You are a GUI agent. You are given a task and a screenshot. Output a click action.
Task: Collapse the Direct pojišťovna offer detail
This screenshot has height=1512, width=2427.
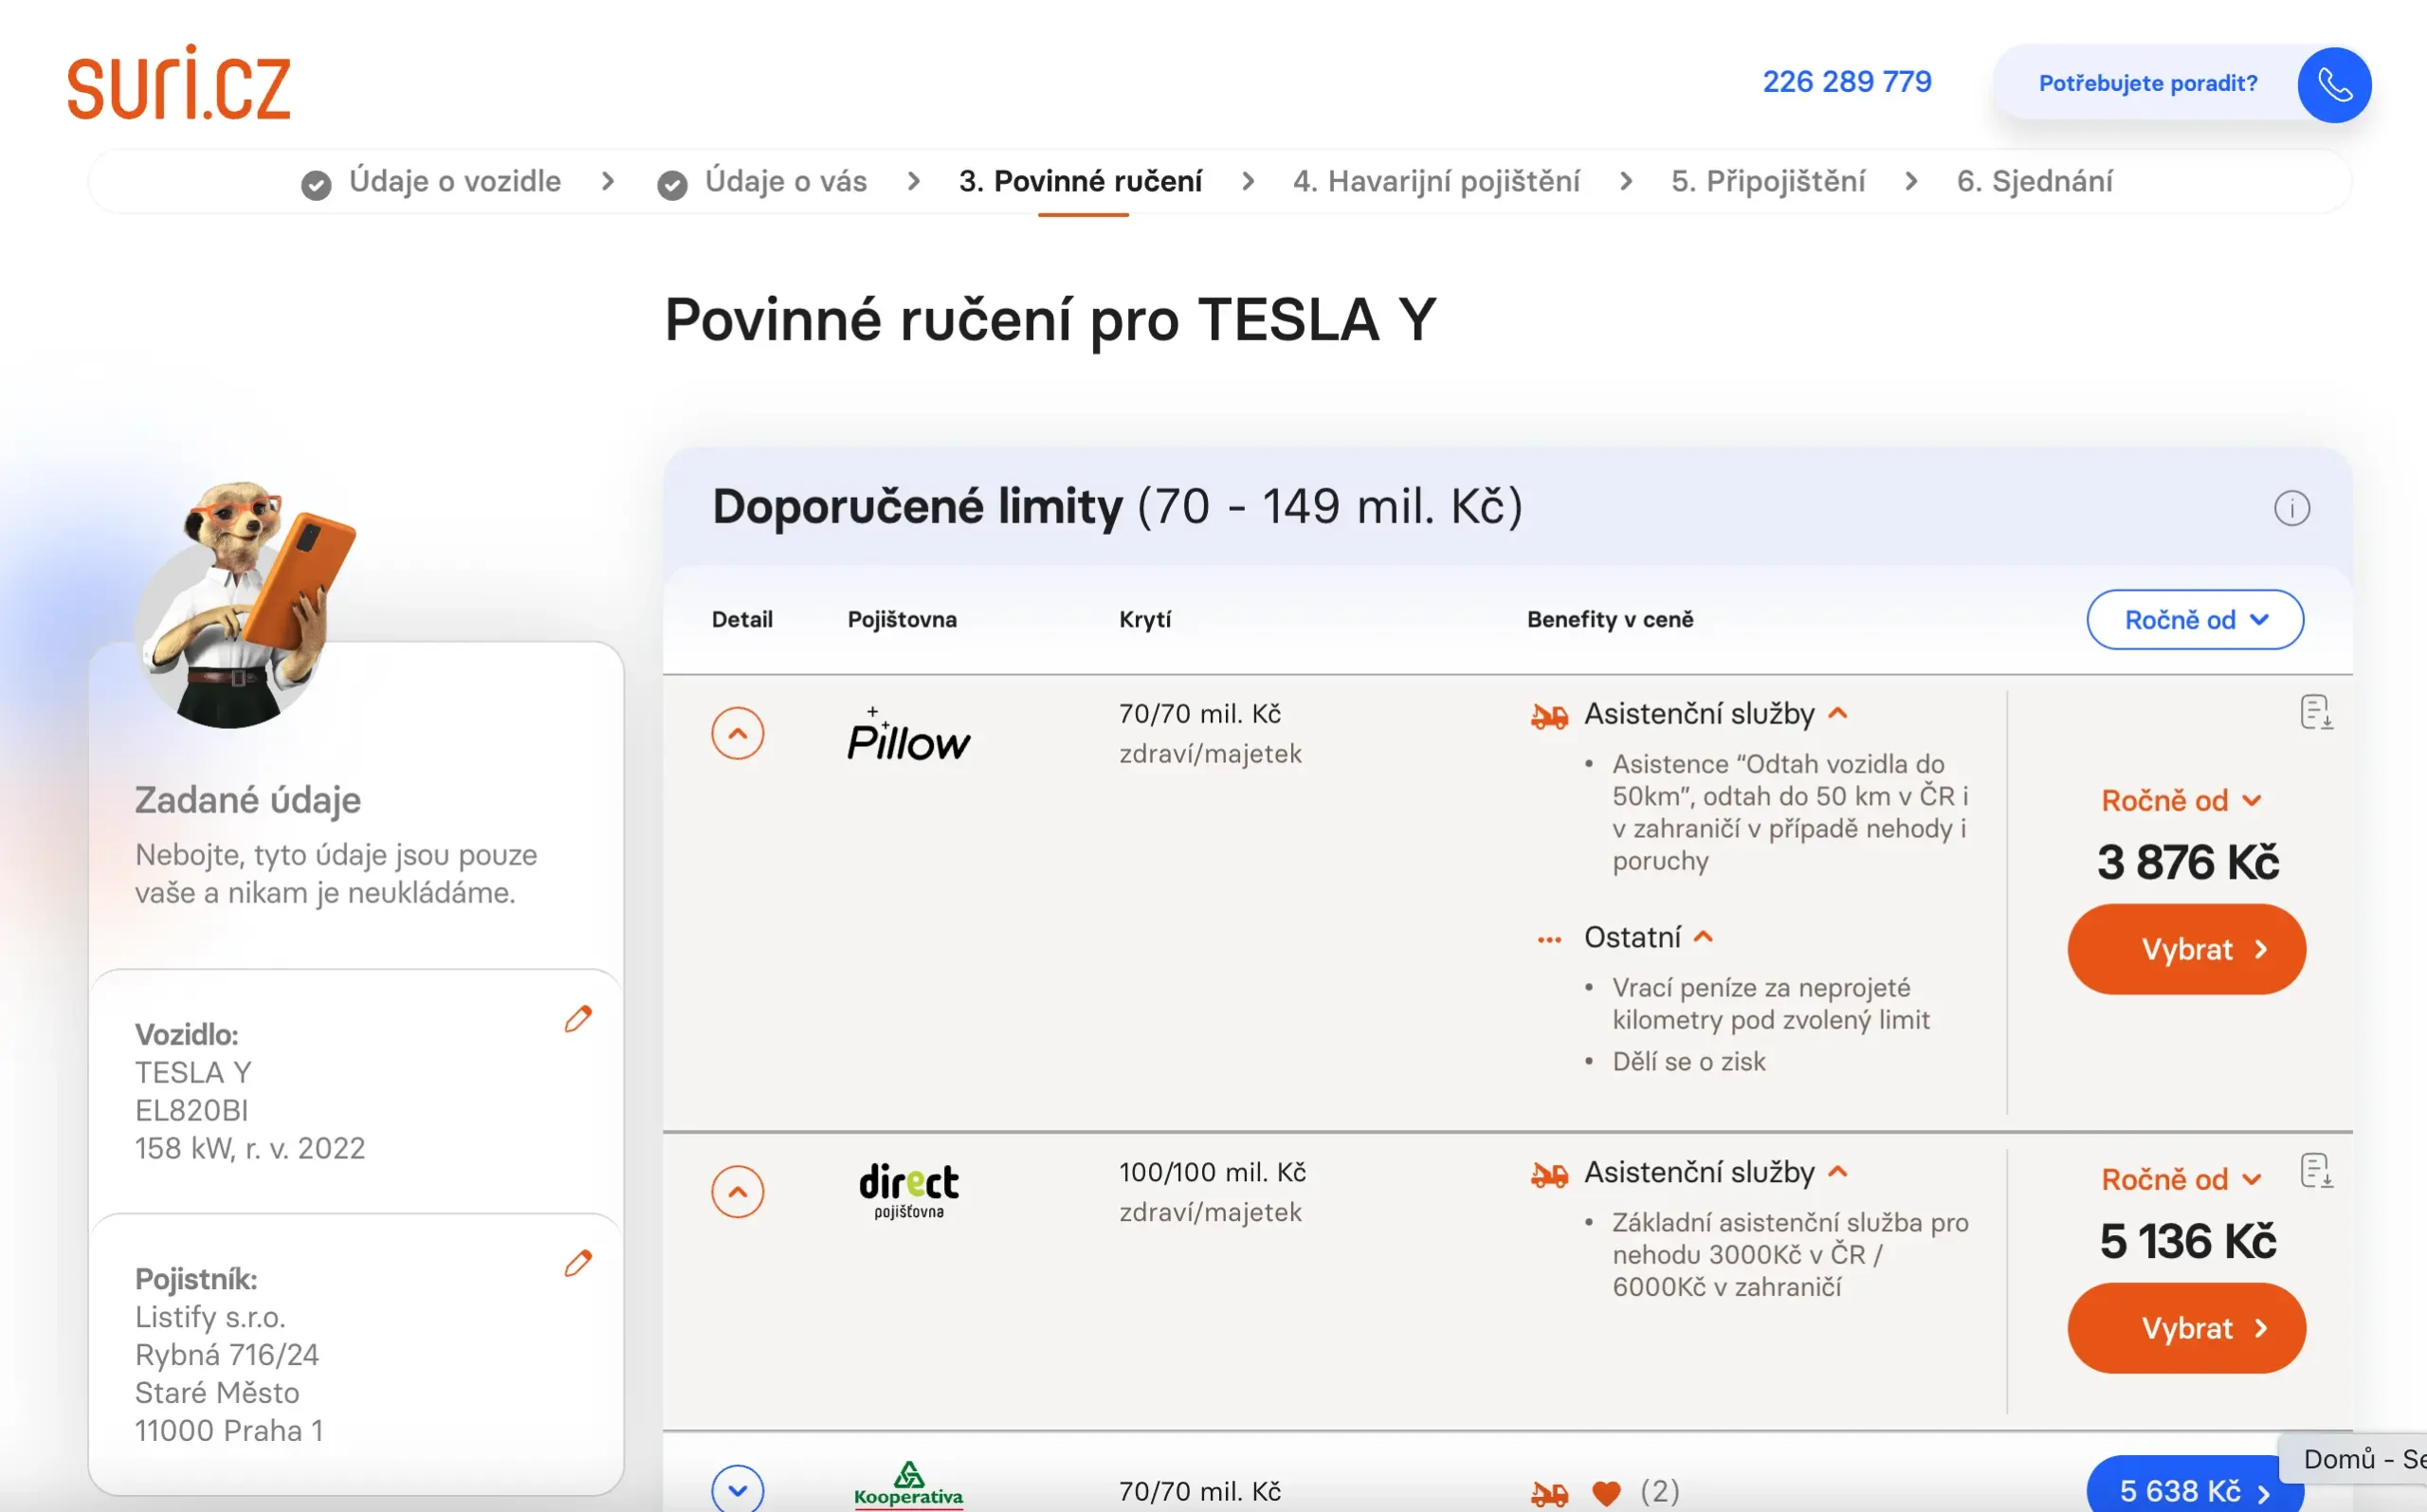pos(737,1191)
